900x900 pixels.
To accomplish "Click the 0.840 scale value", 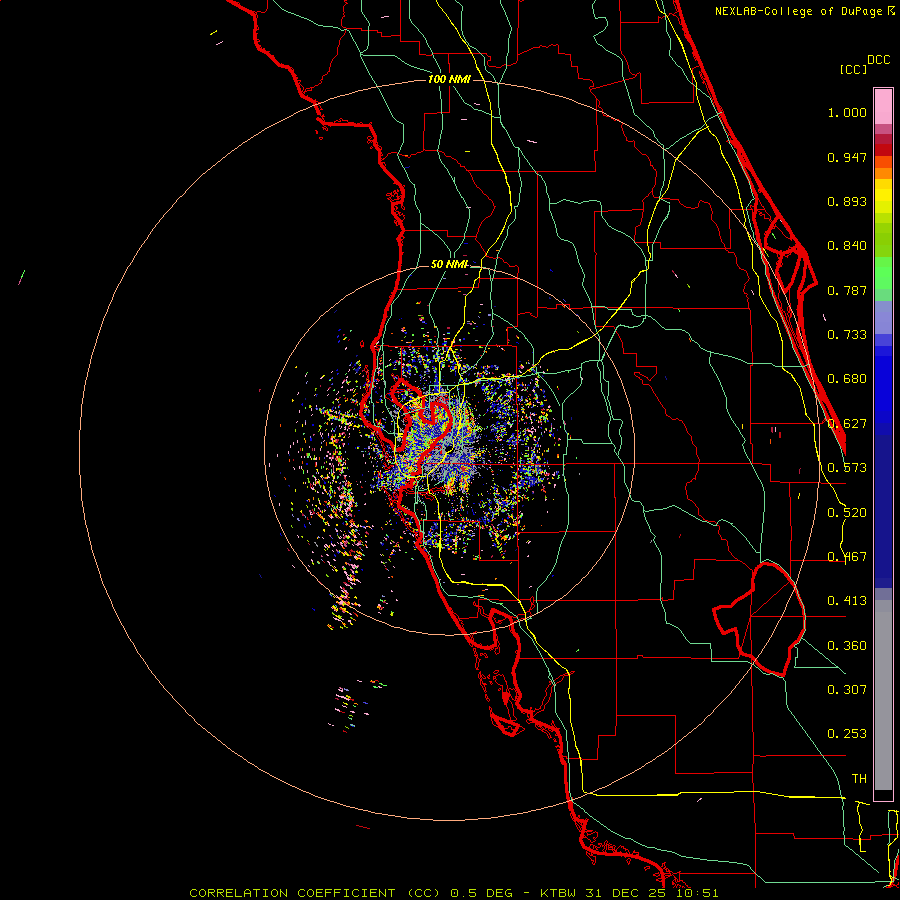I will (847, 246).
